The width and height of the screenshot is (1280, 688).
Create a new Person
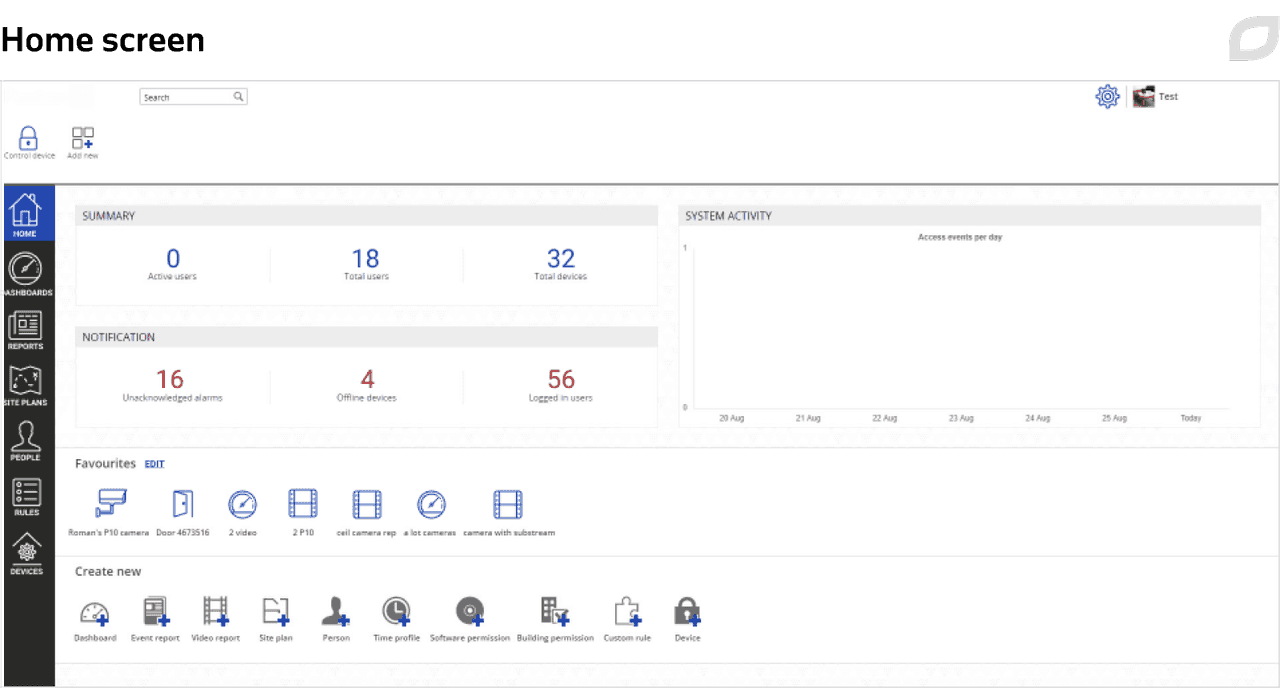[336, 612]
